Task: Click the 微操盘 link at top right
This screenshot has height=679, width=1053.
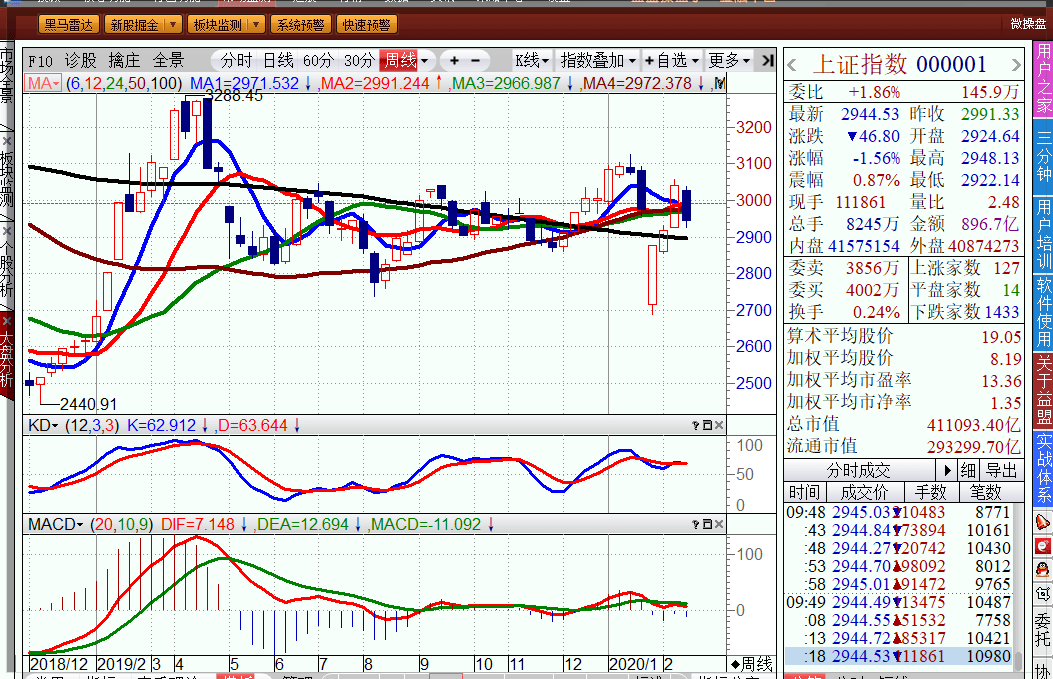Action: pyautogui.click(x=1028, y=24)
